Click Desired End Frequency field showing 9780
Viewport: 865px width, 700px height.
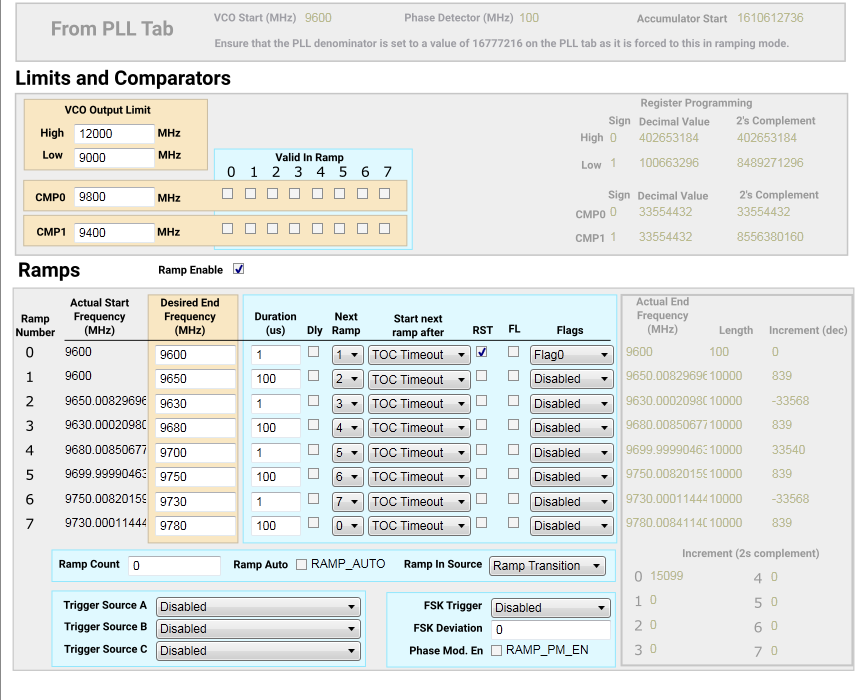(x=195, y=526)
